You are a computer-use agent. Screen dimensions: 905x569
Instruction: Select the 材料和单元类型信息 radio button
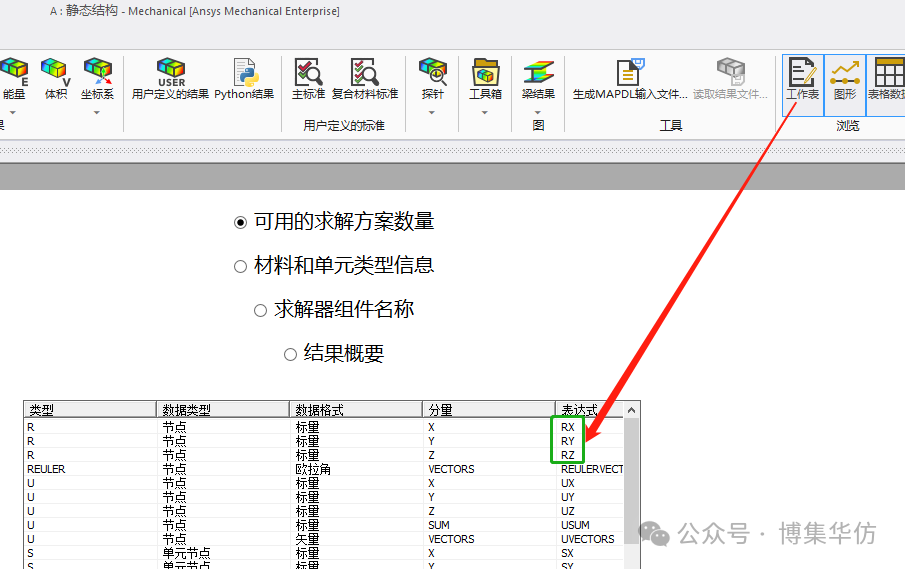[240, 267]
